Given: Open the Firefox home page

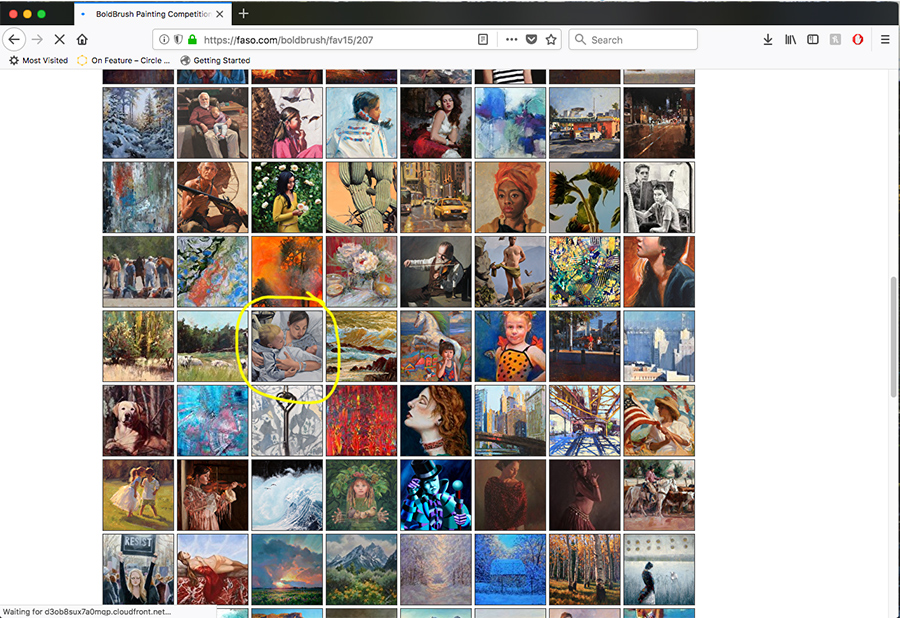Looking at the screenshot, I should tap(82, 40).
